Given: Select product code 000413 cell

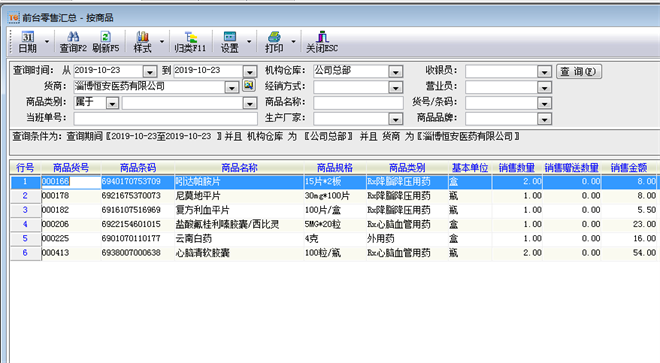Looking at the screenshot, I should click(71, 253).
